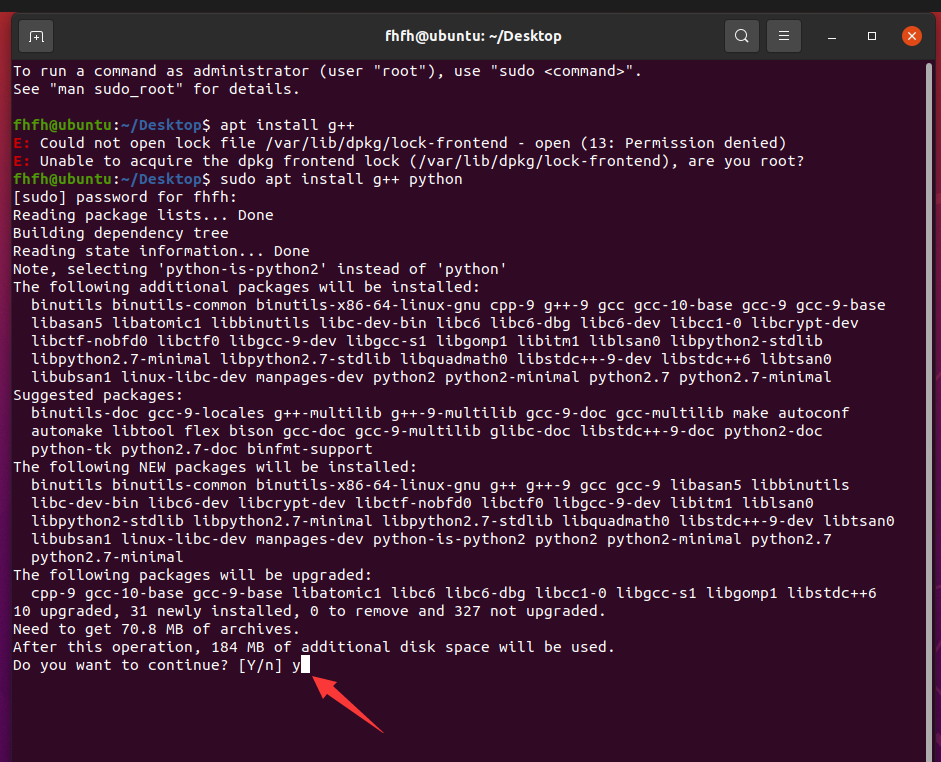Maximize the terminal window
Screen dimensions: 941x762
(x=872, y=36)
